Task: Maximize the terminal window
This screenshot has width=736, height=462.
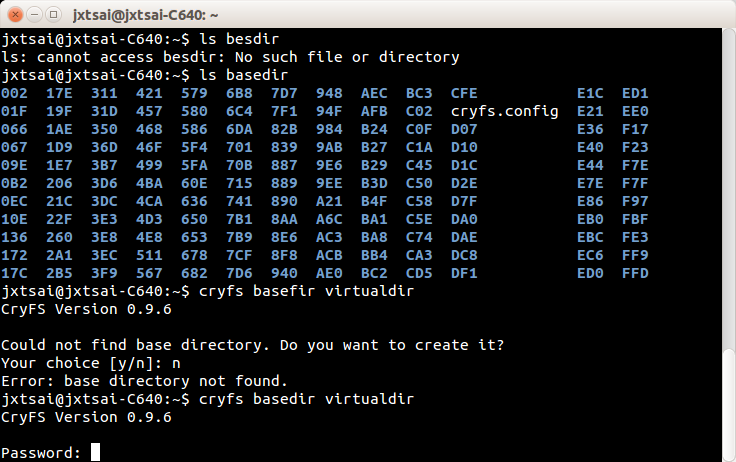Action: (54, 14)
